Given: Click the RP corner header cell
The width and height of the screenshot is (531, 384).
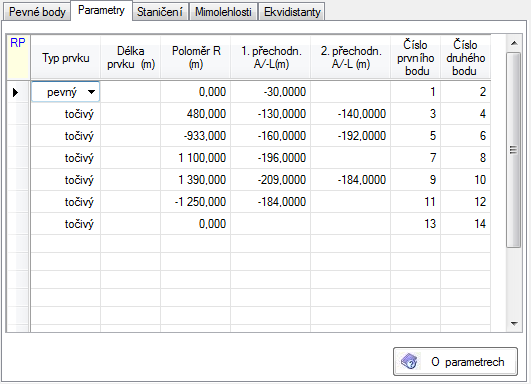Looking at the screenshot, I should (18, 57).
